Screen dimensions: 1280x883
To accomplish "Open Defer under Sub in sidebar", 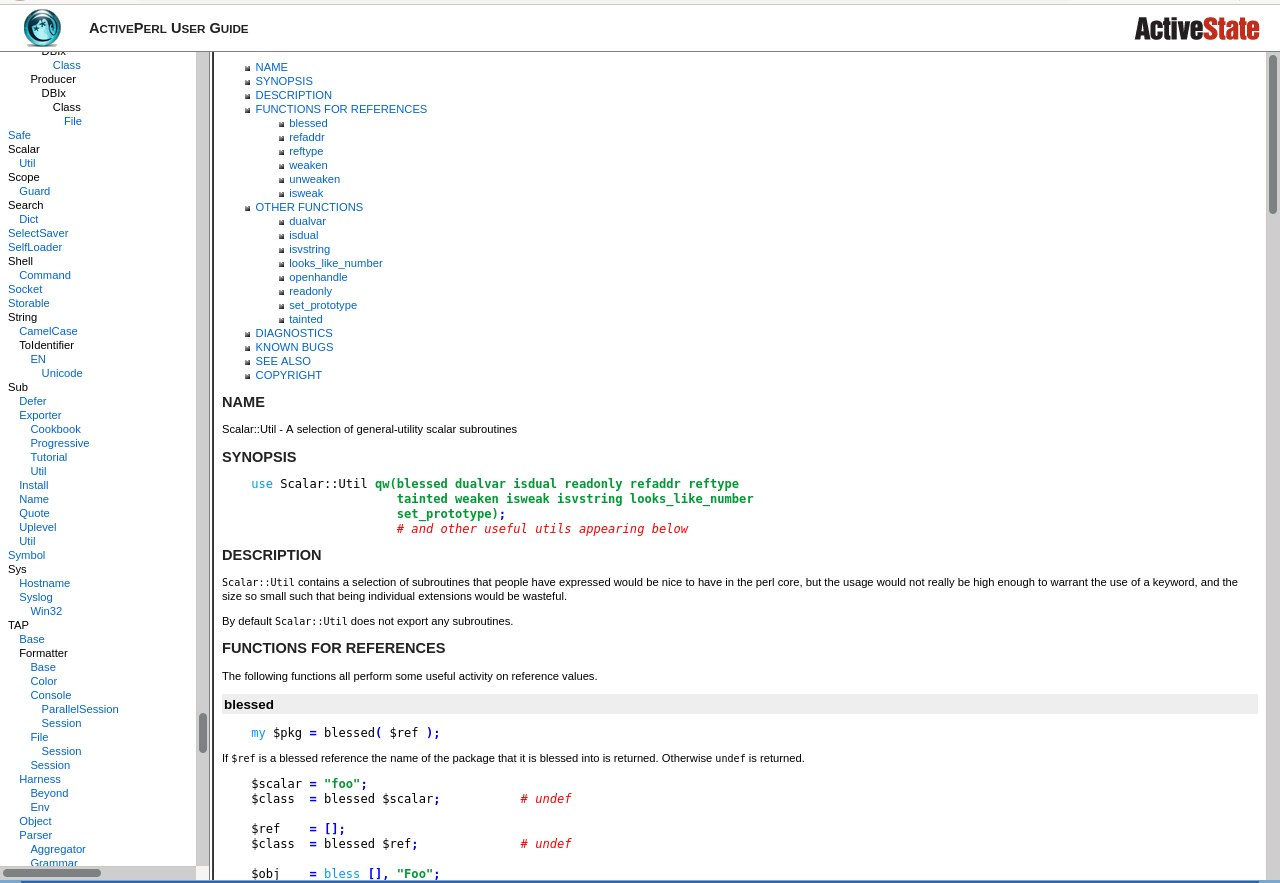I will click(x=32, y=401).
